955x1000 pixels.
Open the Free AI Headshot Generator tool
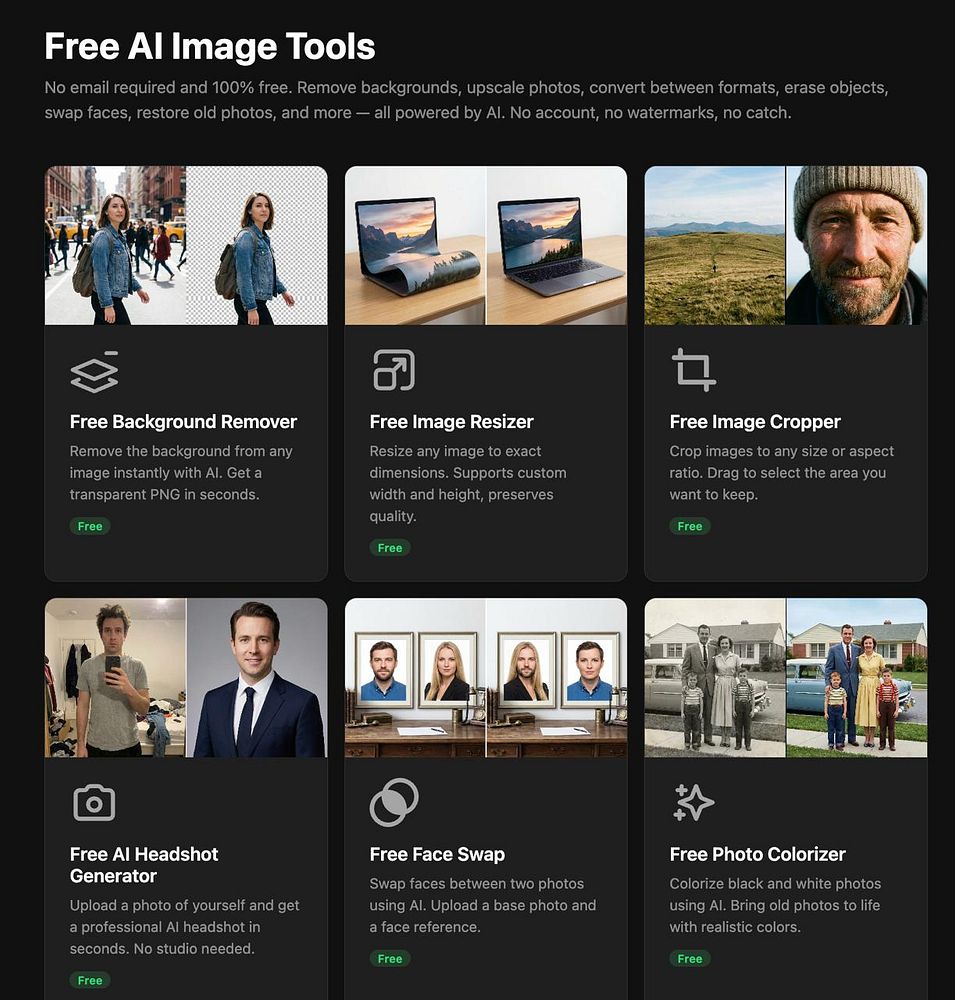144,865
